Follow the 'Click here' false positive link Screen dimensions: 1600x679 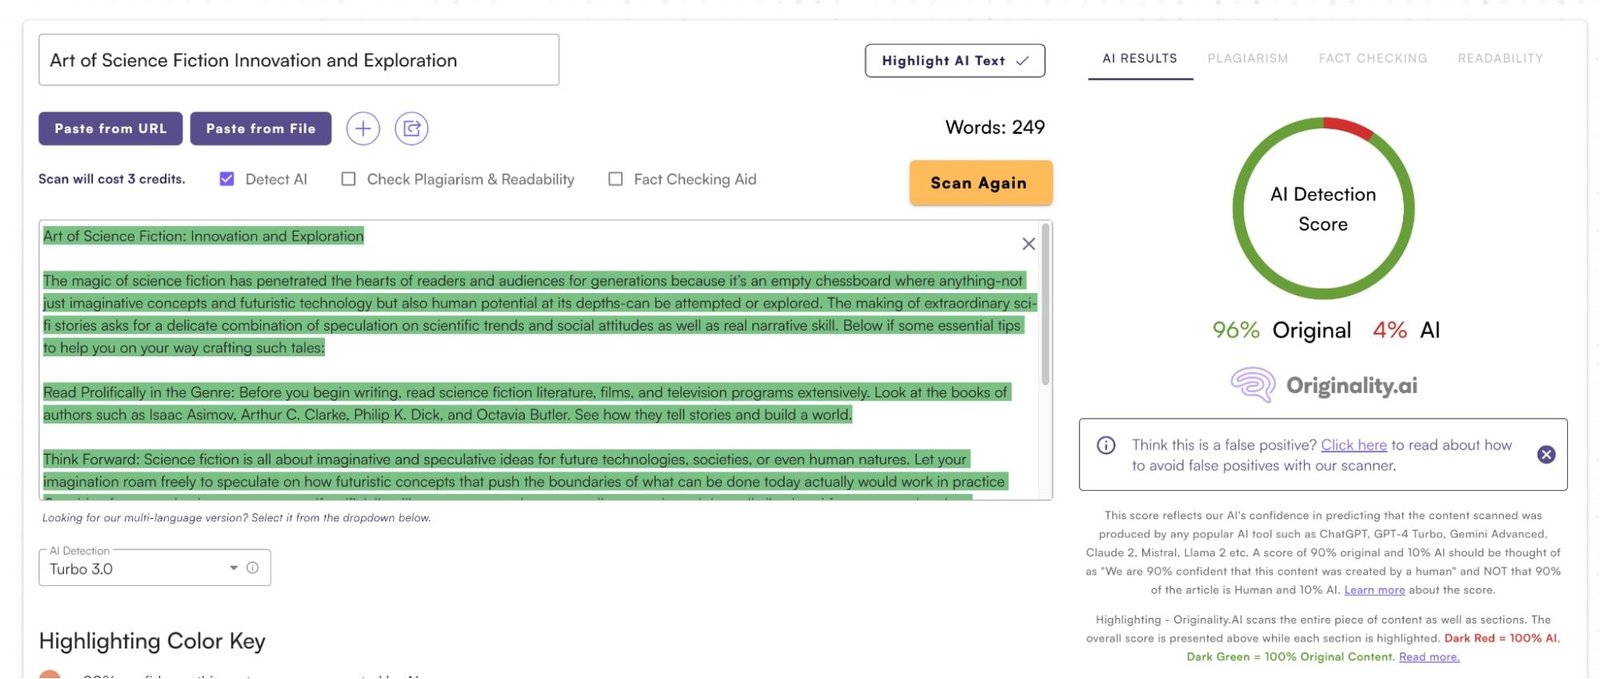[1353, 445]
